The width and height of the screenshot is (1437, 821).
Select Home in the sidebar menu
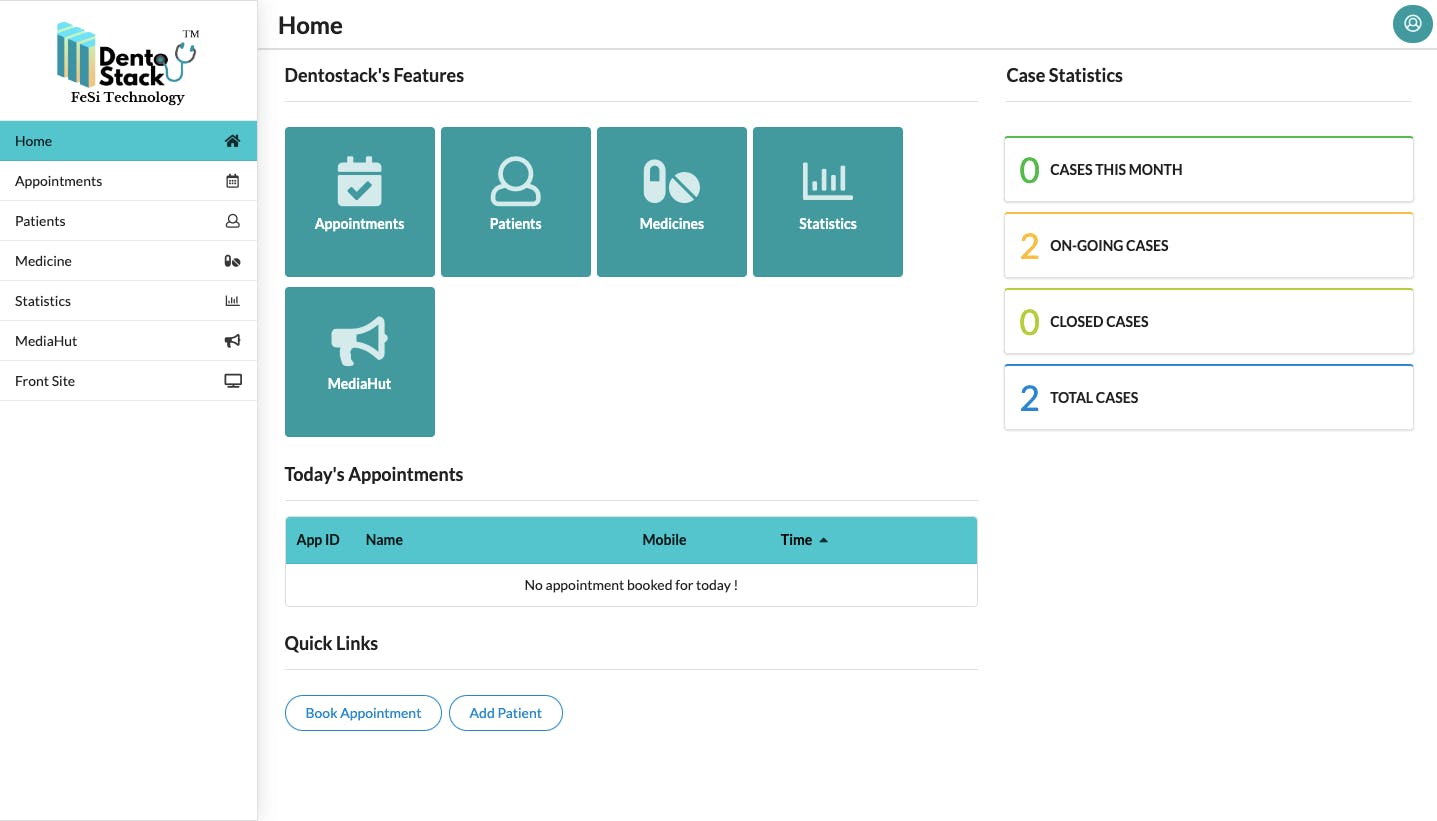[128, 141]
